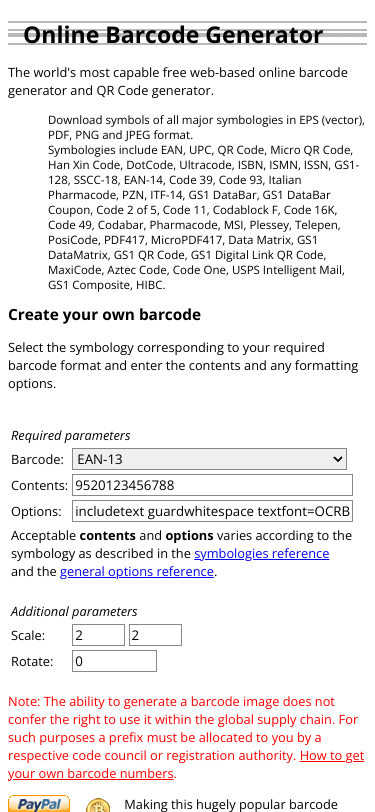Click the Online Barcode Generator title heading
The height and width of the screenshot is (812, 375).
[173, 35]
